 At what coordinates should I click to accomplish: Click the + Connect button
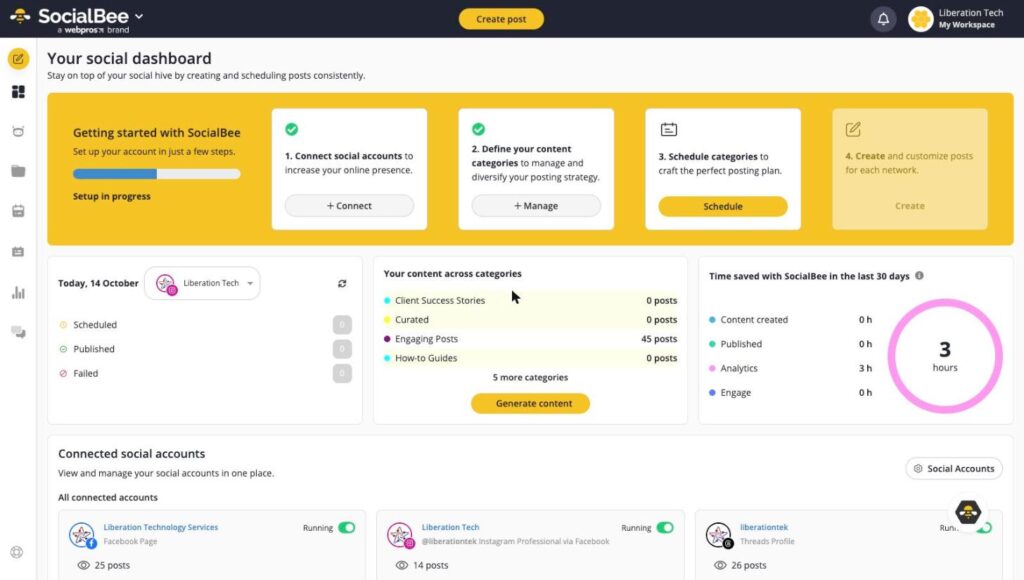349,206
